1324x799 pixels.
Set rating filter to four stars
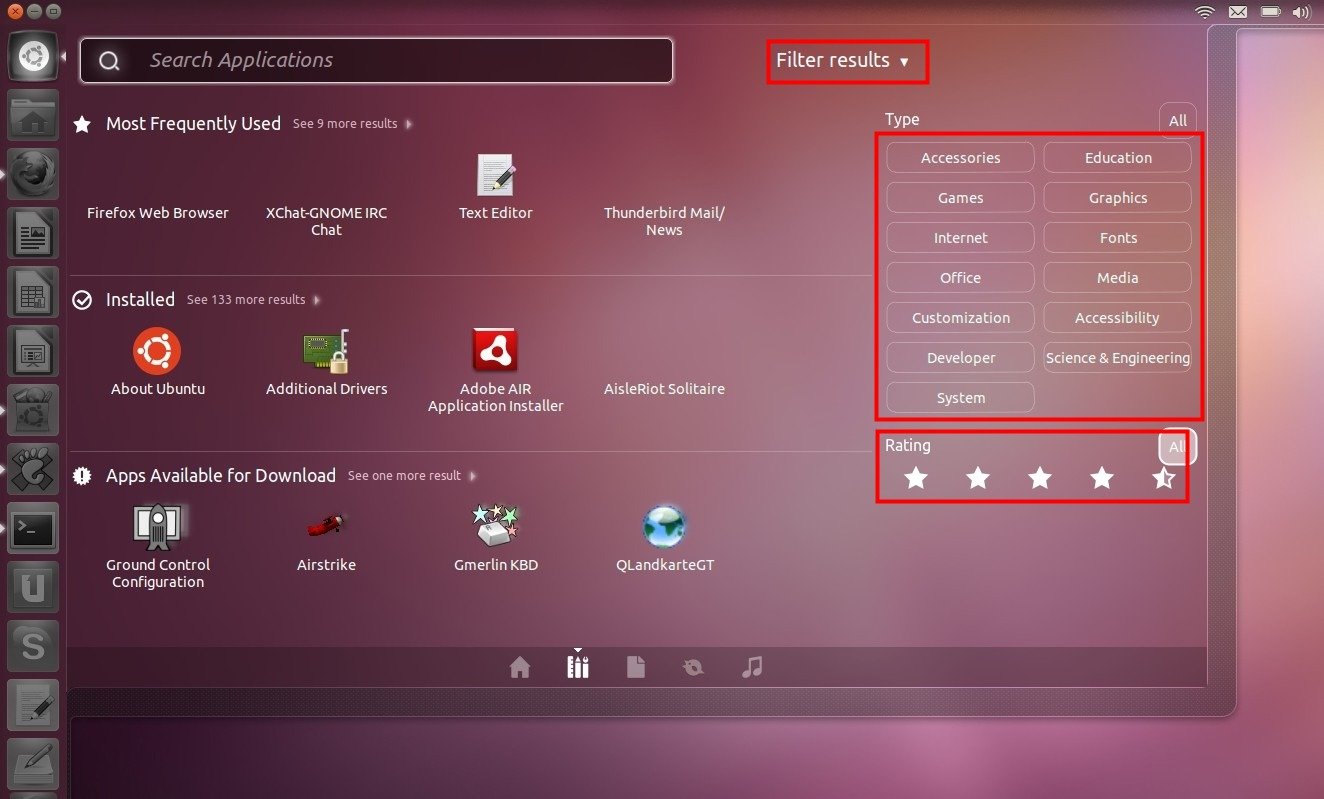(x=1102, y=479)
